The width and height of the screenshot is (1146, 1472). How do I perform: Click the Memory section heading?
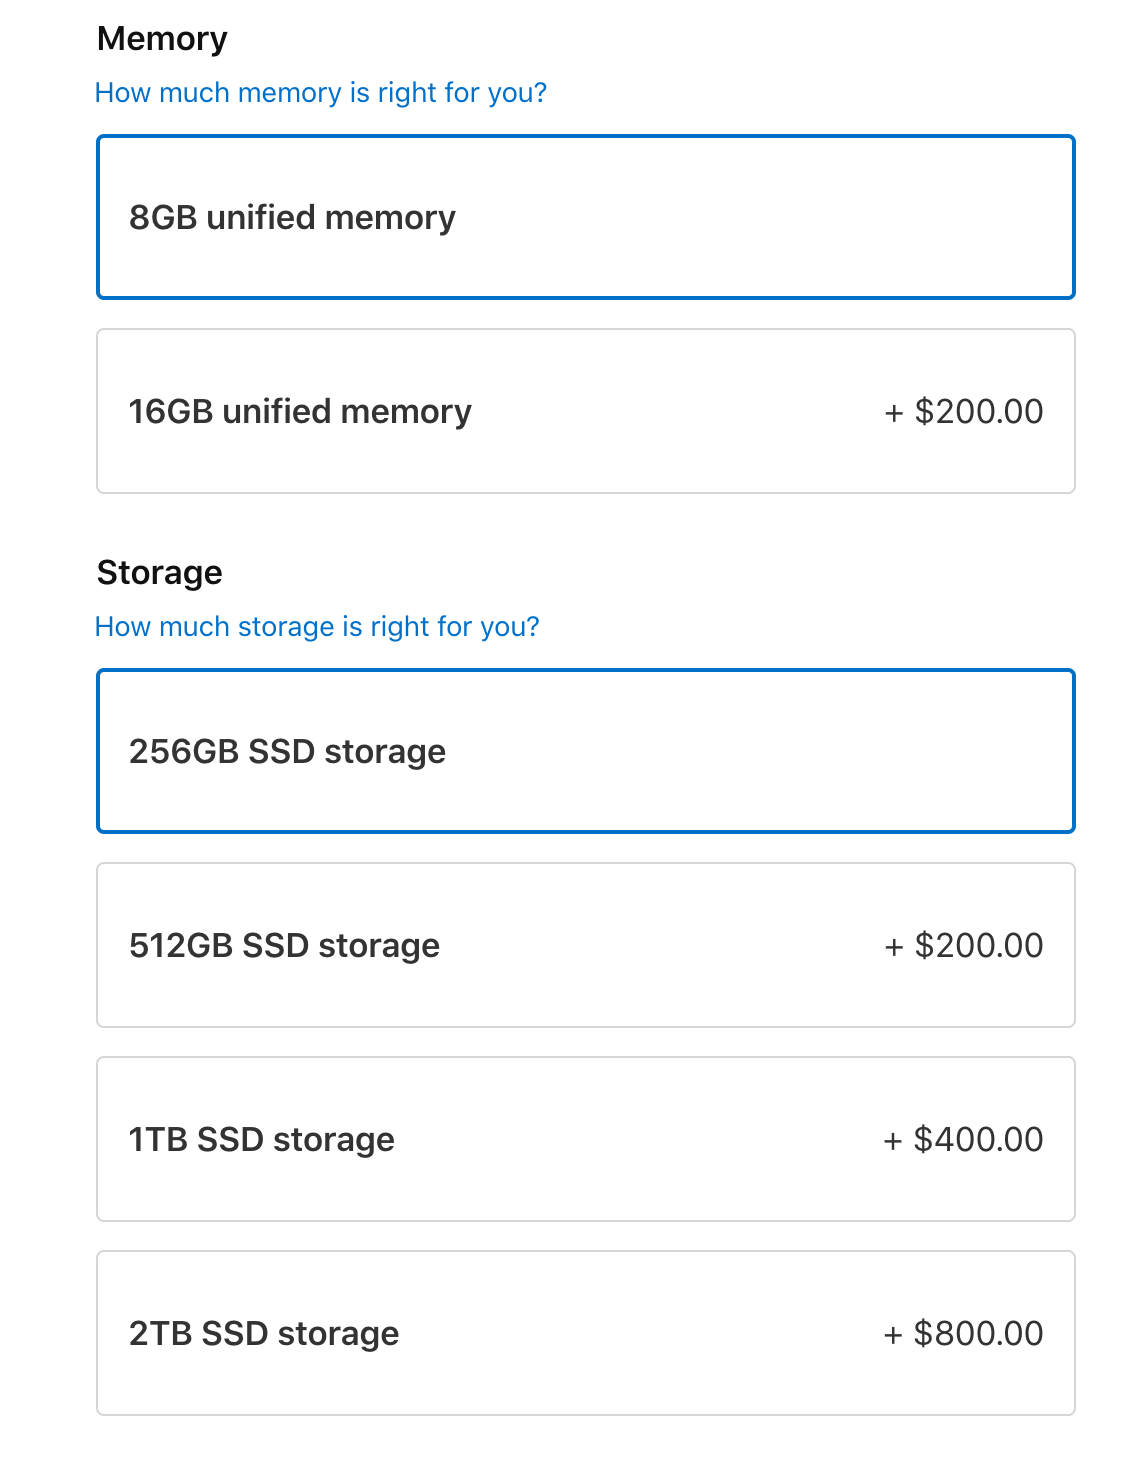click(162, 39)
